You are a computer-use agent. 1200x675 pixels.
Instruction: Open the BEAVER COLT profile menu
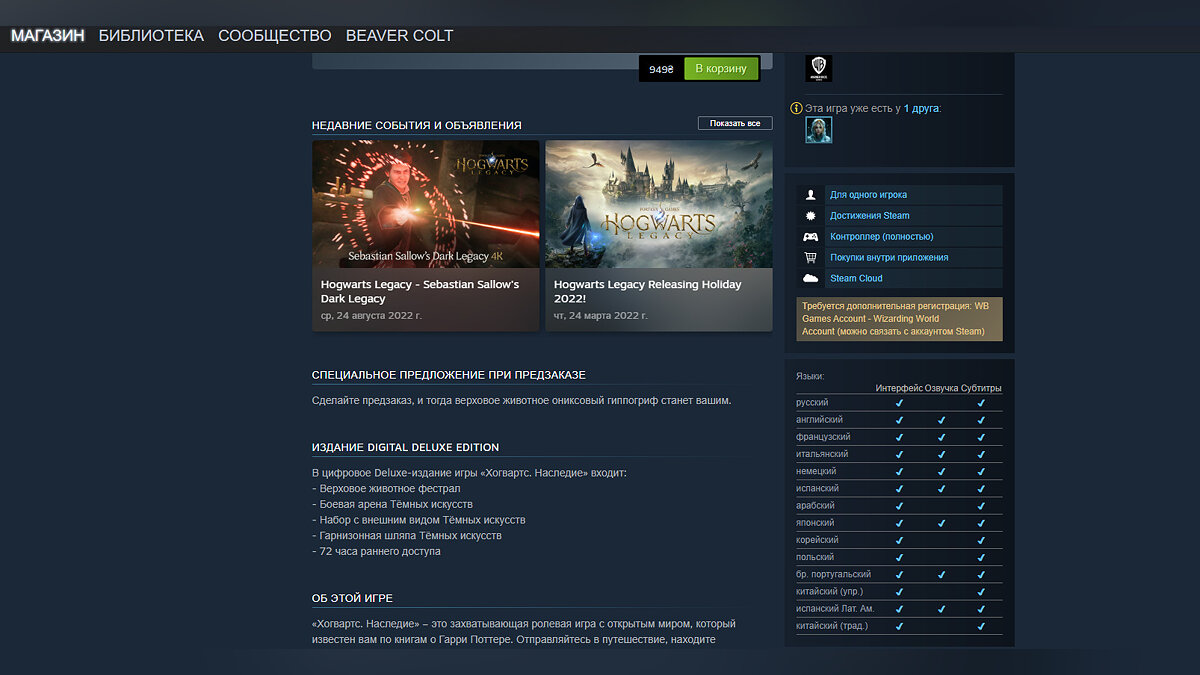pos(399,36)
